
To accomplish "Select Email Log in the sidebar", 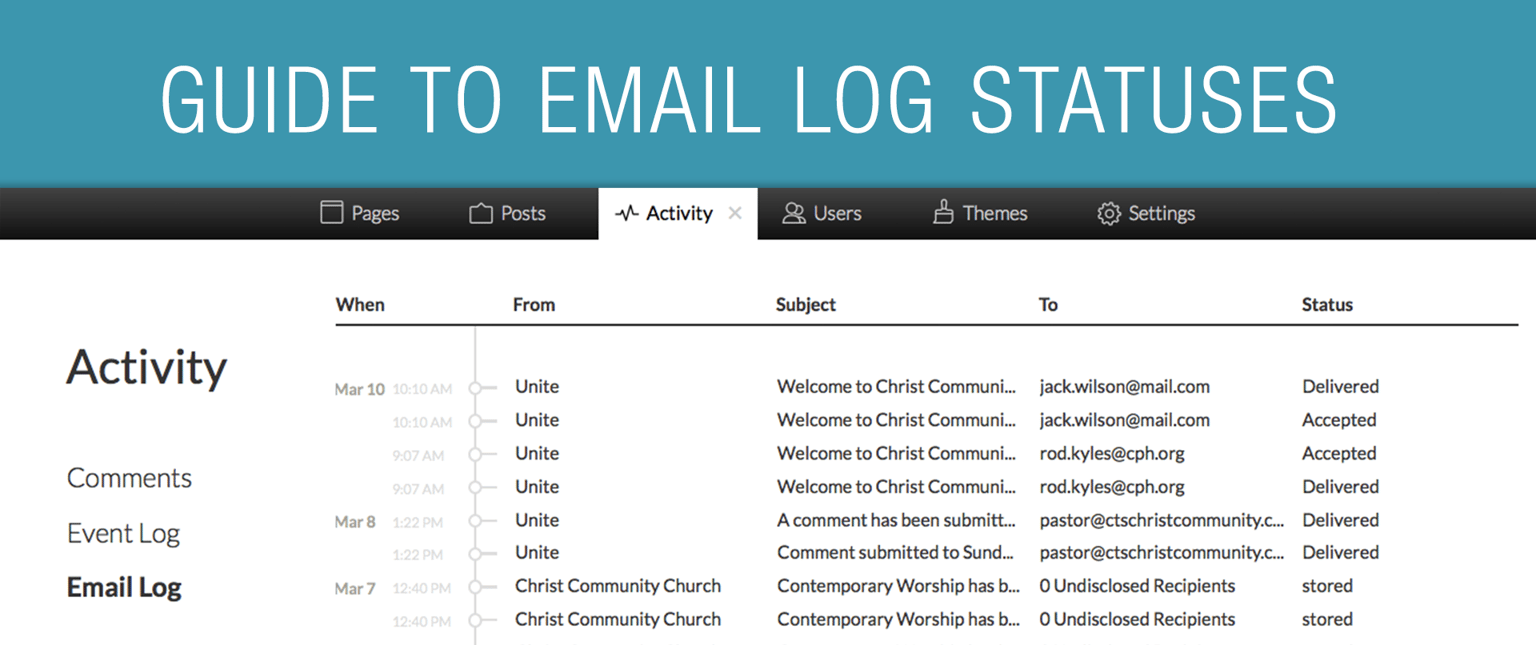I will [123, 587].
